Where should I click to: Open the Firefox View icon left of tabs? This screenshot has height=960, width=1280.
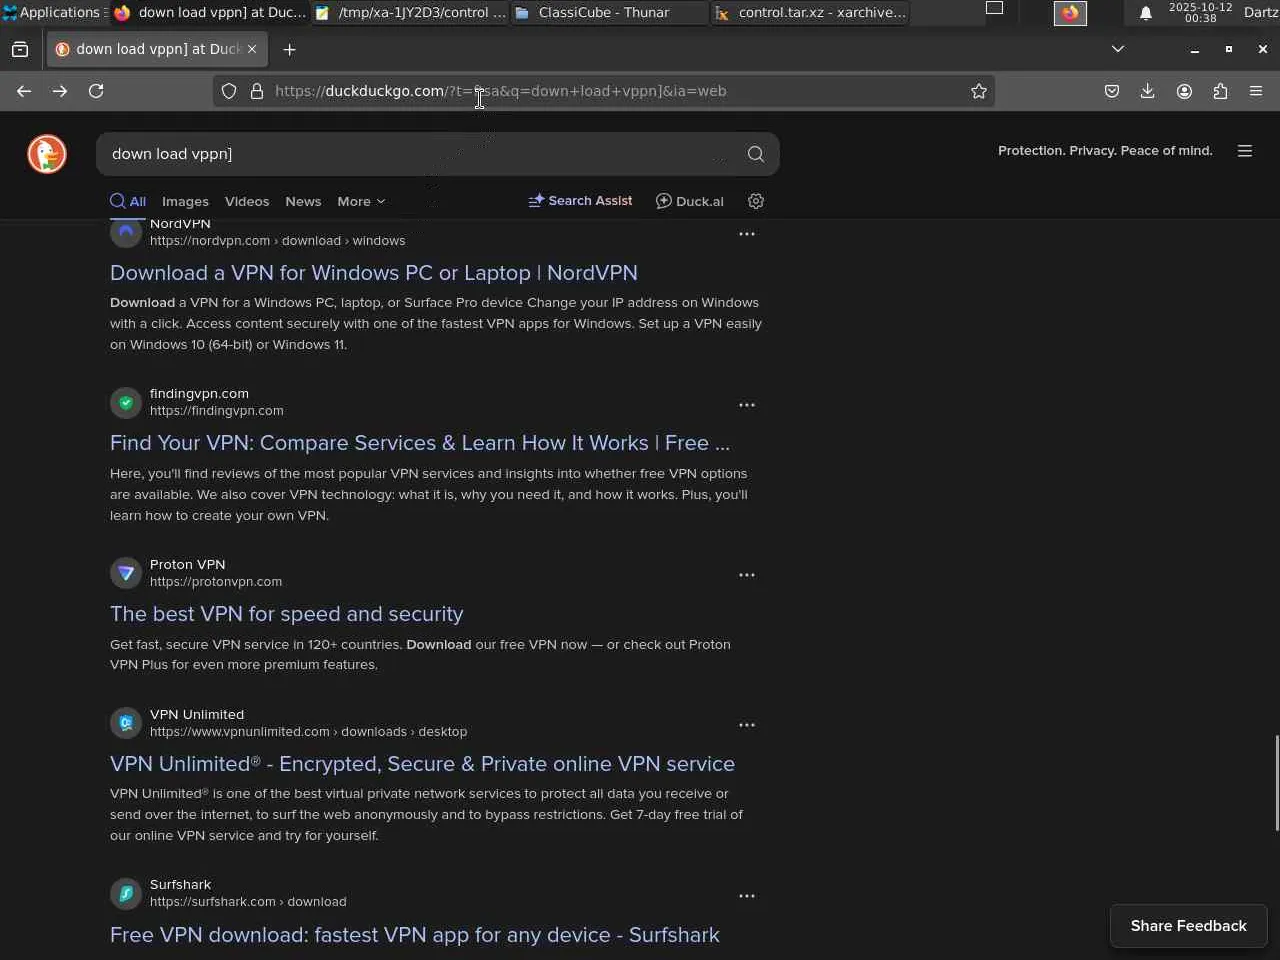pos(20,49)
